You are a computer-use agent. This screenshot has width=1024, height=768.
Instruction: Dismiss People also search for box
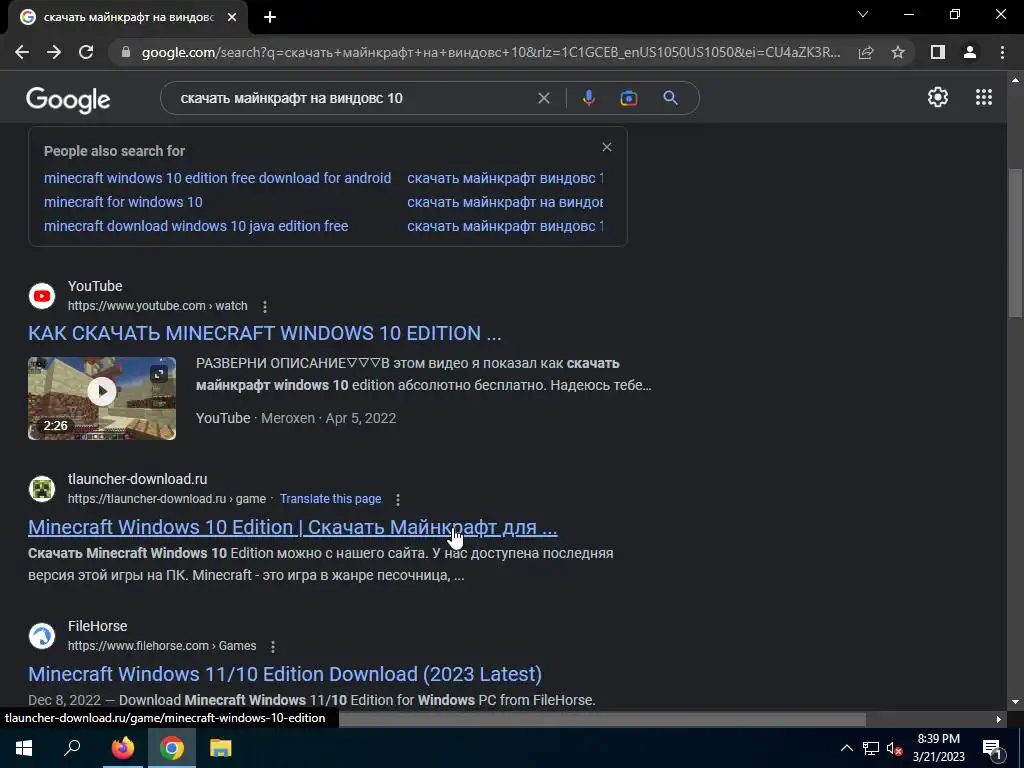607,147
